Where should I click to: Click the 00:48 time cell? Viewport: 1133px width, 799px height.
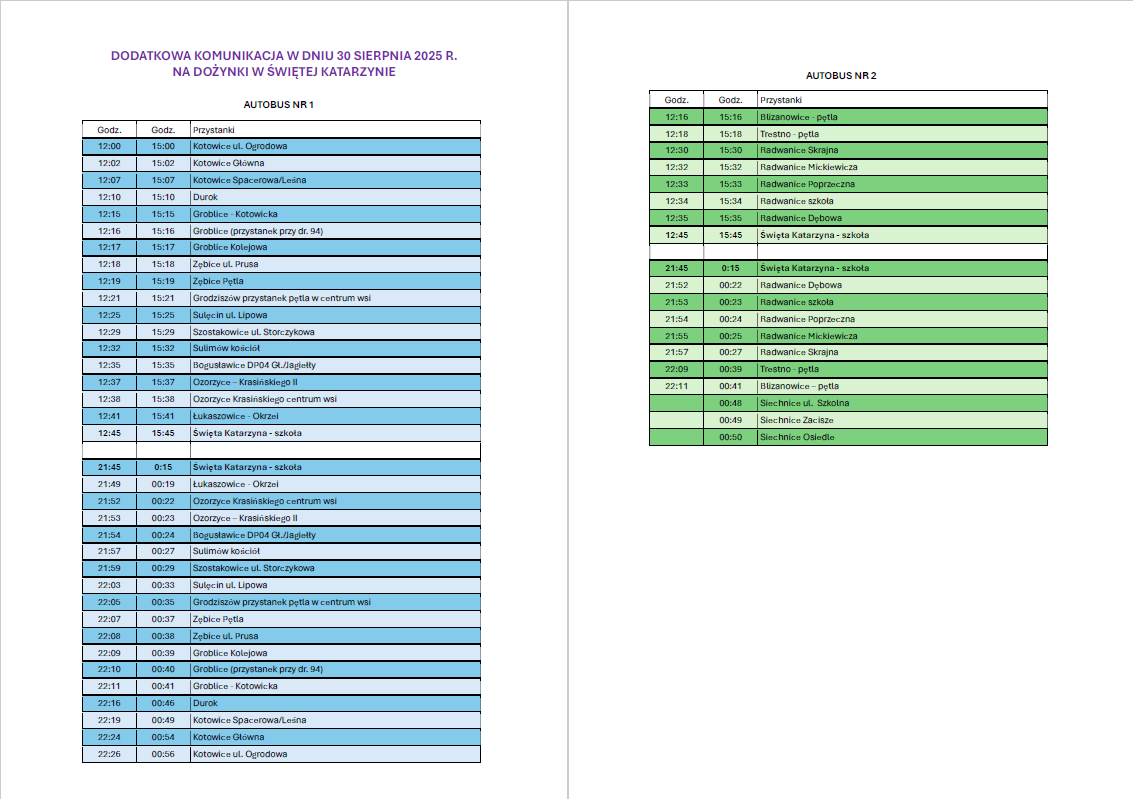[x=730, y=403]
